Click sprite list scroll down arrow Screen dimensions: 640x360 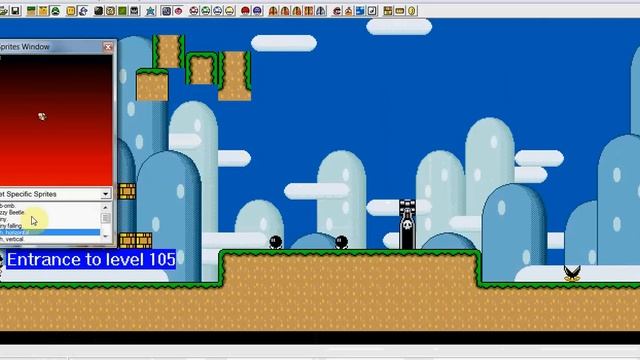click(x=105, y=236)
